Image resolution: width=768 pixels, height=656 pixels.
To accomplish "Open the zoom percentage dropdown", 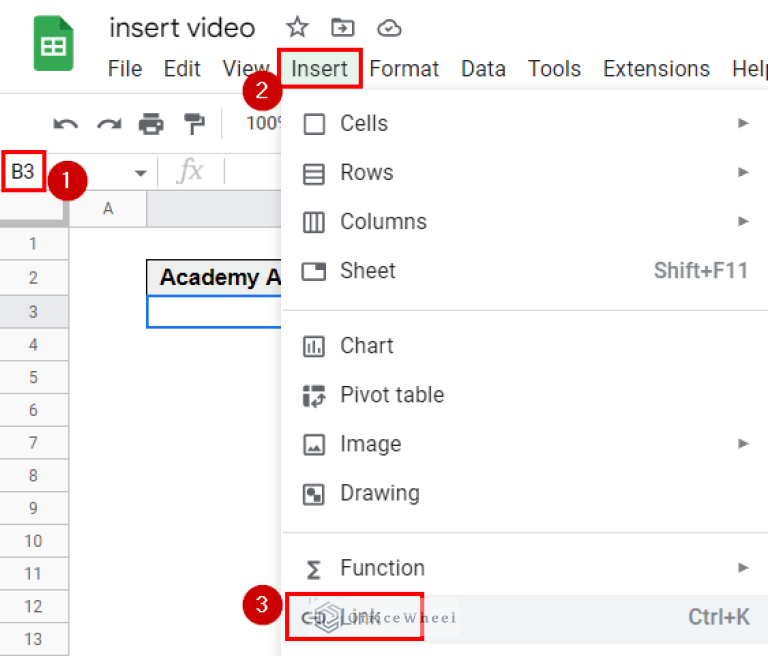I will (264, 123).
